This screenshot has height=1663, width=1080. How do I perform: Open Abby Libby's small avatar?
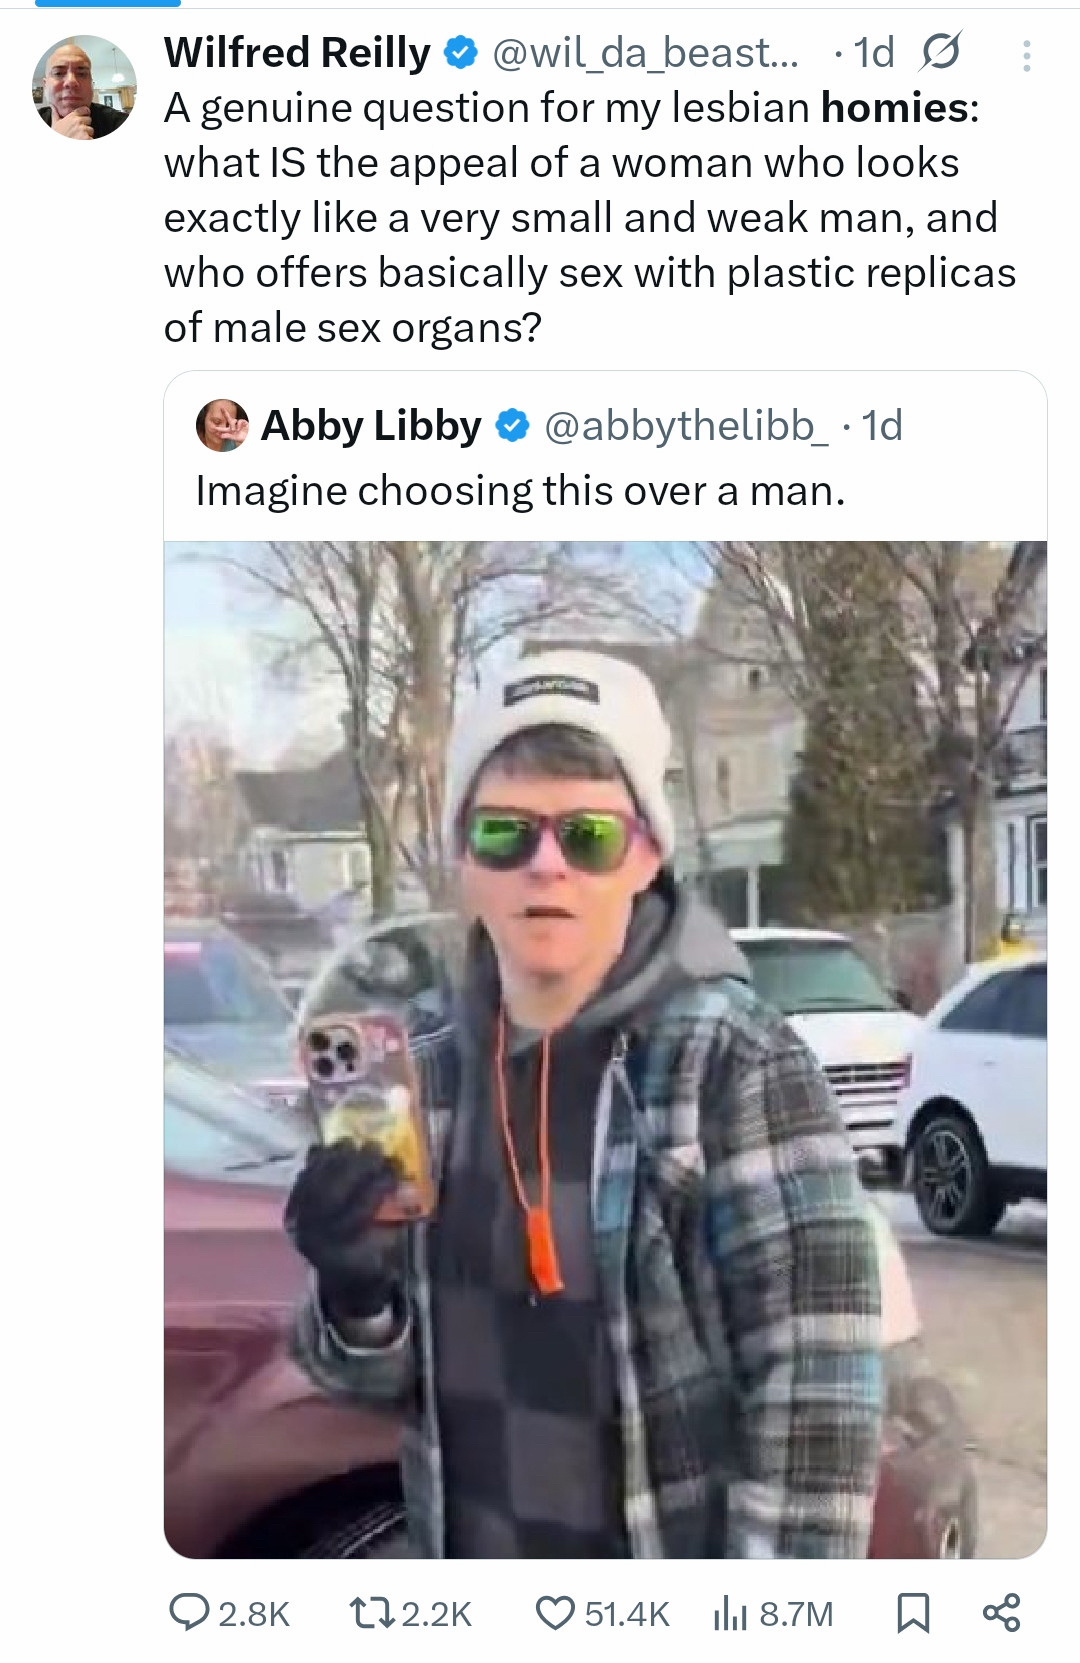pos(222,425)
